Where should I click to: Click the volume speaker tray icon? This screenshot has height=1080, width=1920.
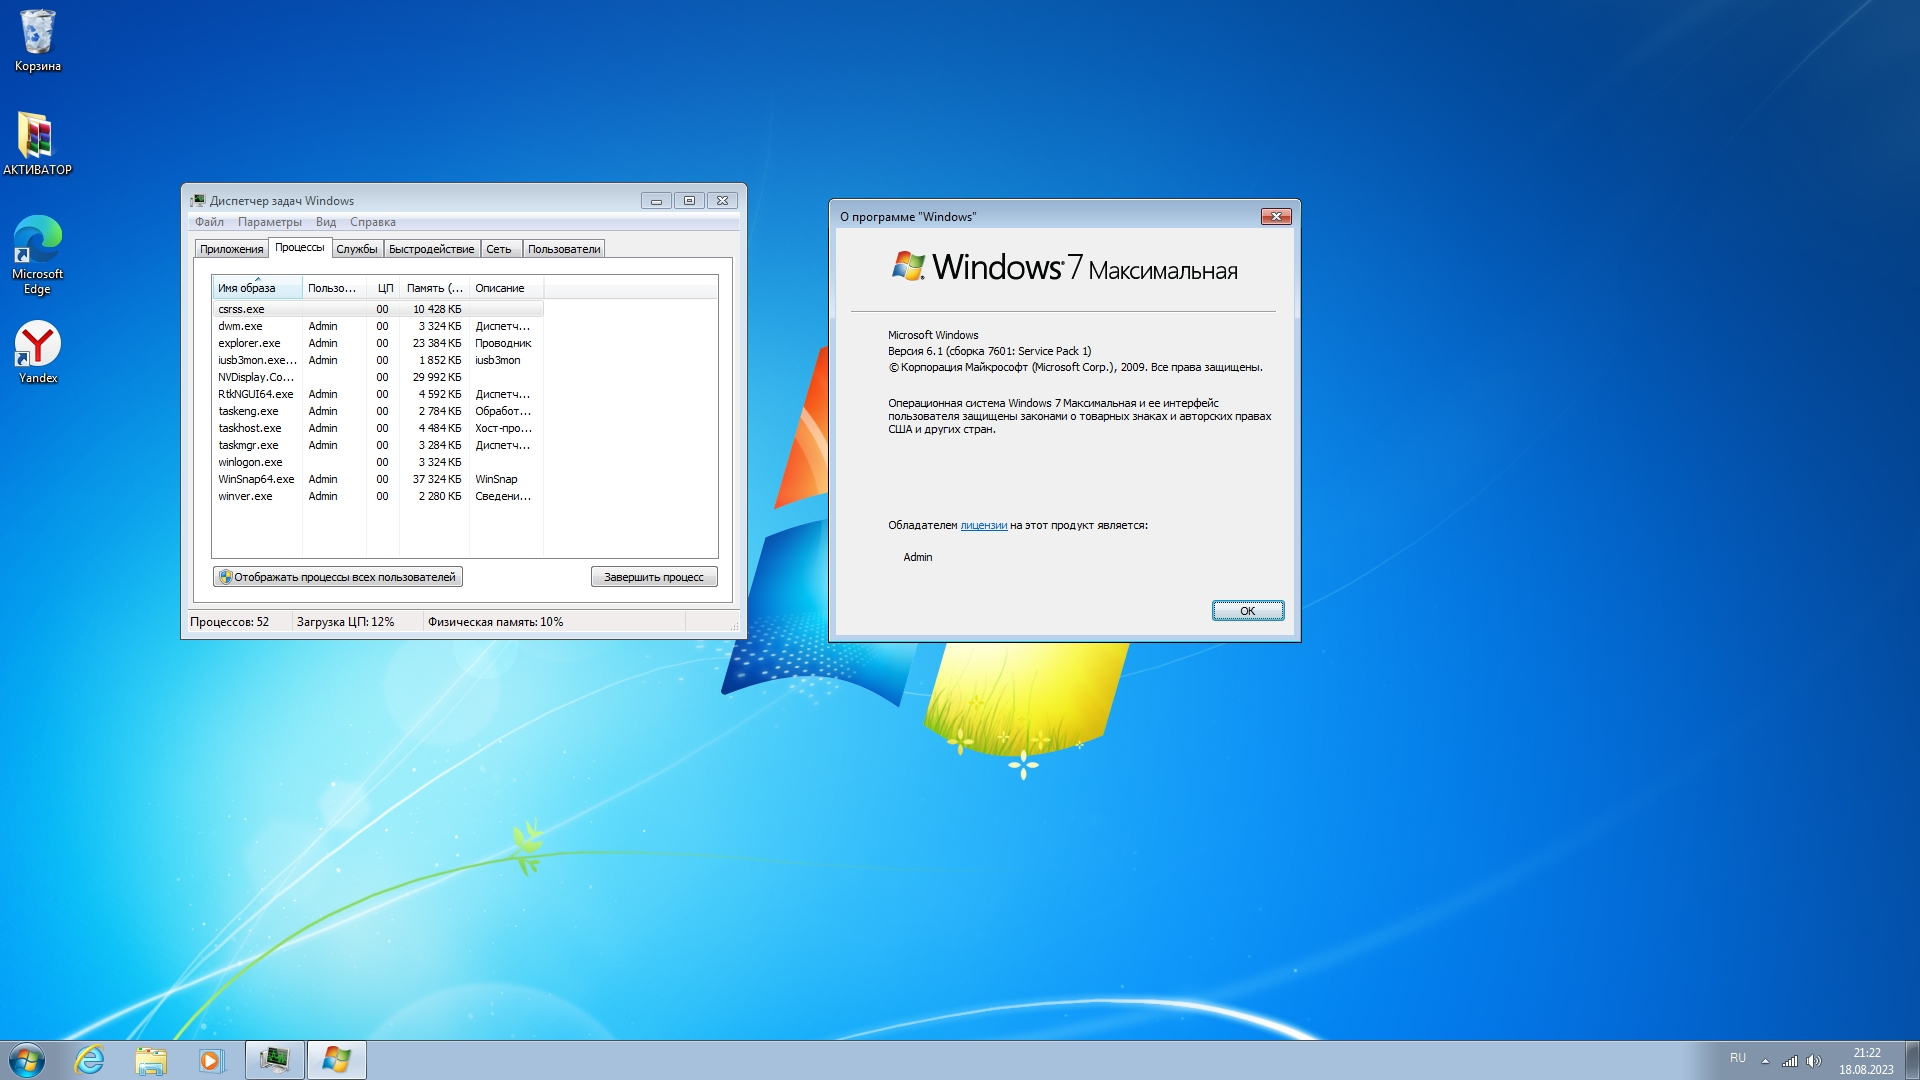click(1814, 1061)
